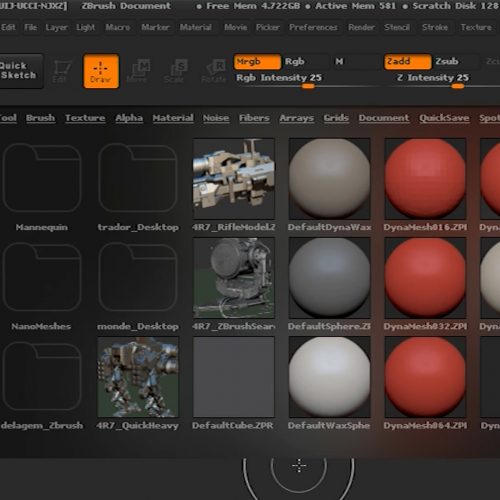Switch to the Document tab in LightBox
The width and height of the screenshot is (500, 500).
click(x=384, y=118)
